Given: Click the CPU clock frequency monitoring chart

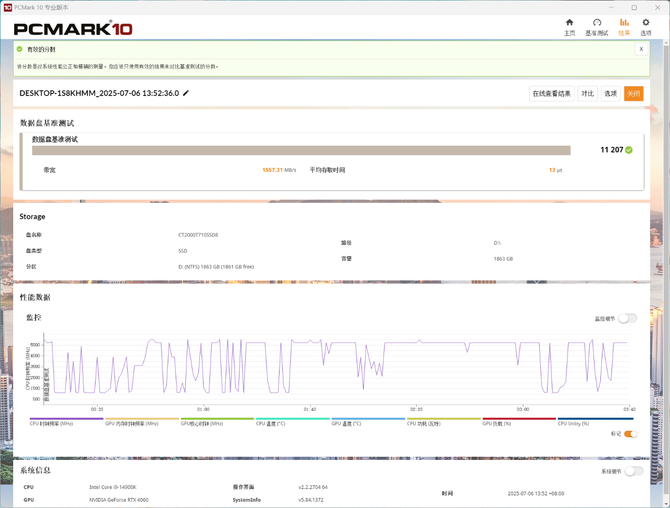Looking at the screenshot, I should click(335, 369).
